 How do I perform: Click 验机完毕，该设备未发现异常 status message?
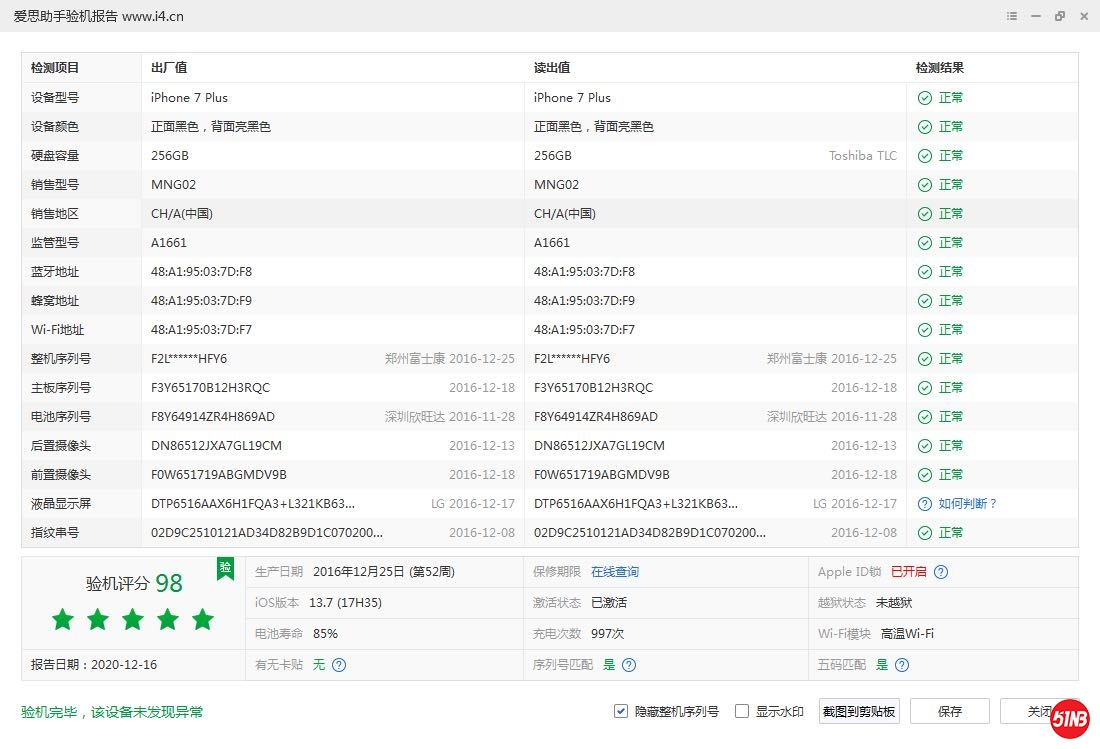[x=112, y=713]
